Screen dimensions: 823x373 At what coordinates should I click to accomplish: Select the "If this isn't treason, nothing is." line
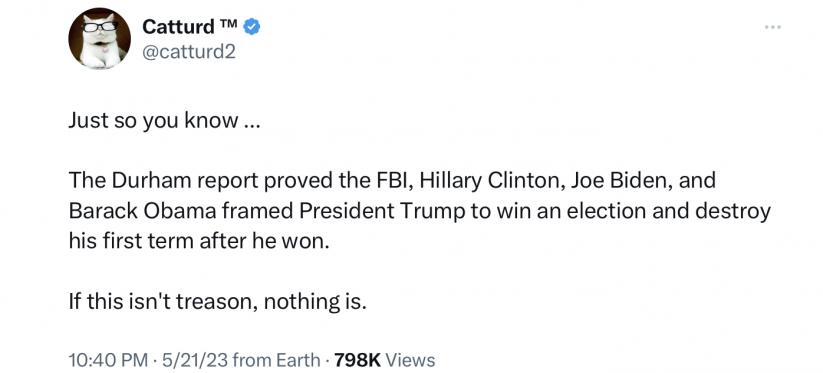click(x=217, y=302)
